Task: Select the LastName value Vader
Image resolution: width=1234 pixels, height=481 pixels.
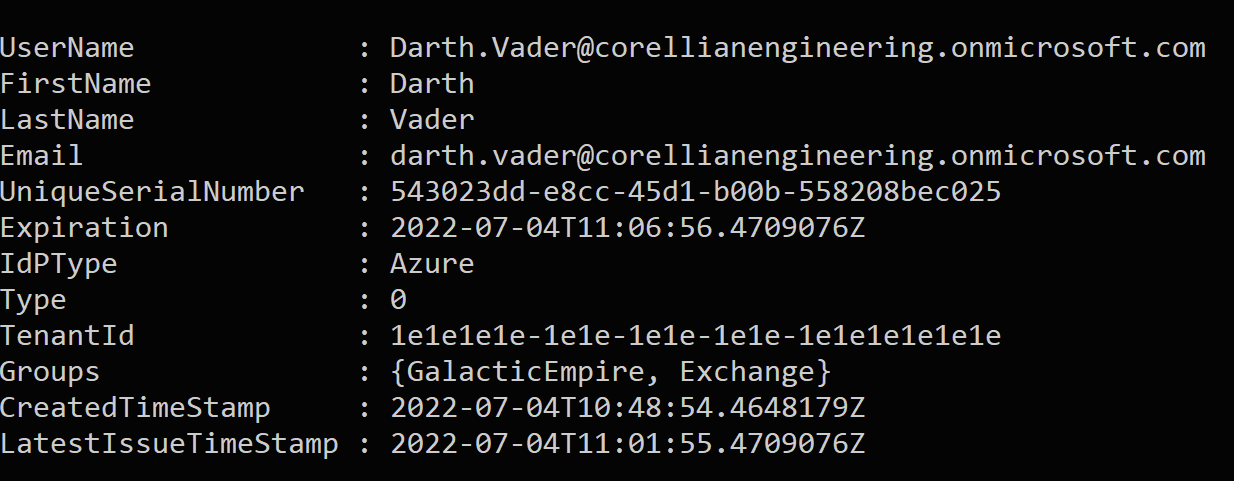Action: pos(432,120)
